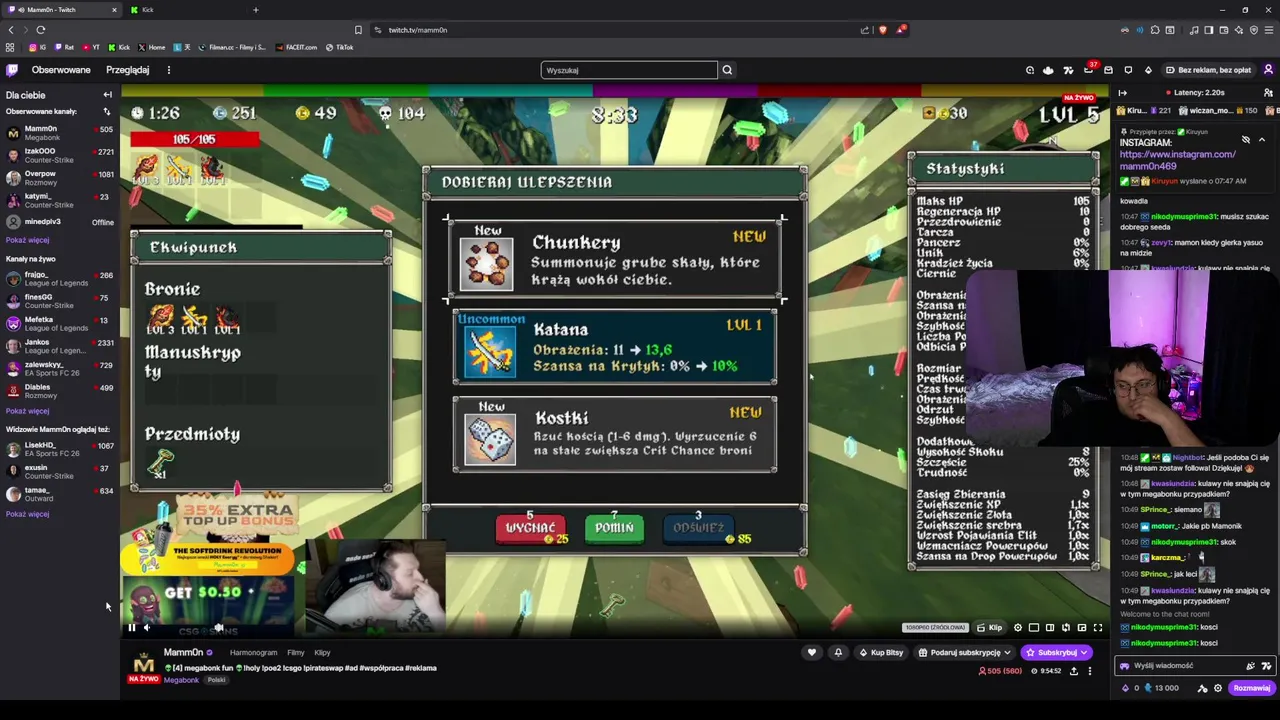The height and width of the screenshot is (720, 1280).
Task: Click the Brave Shields lion icon
Action: [882, 30]
